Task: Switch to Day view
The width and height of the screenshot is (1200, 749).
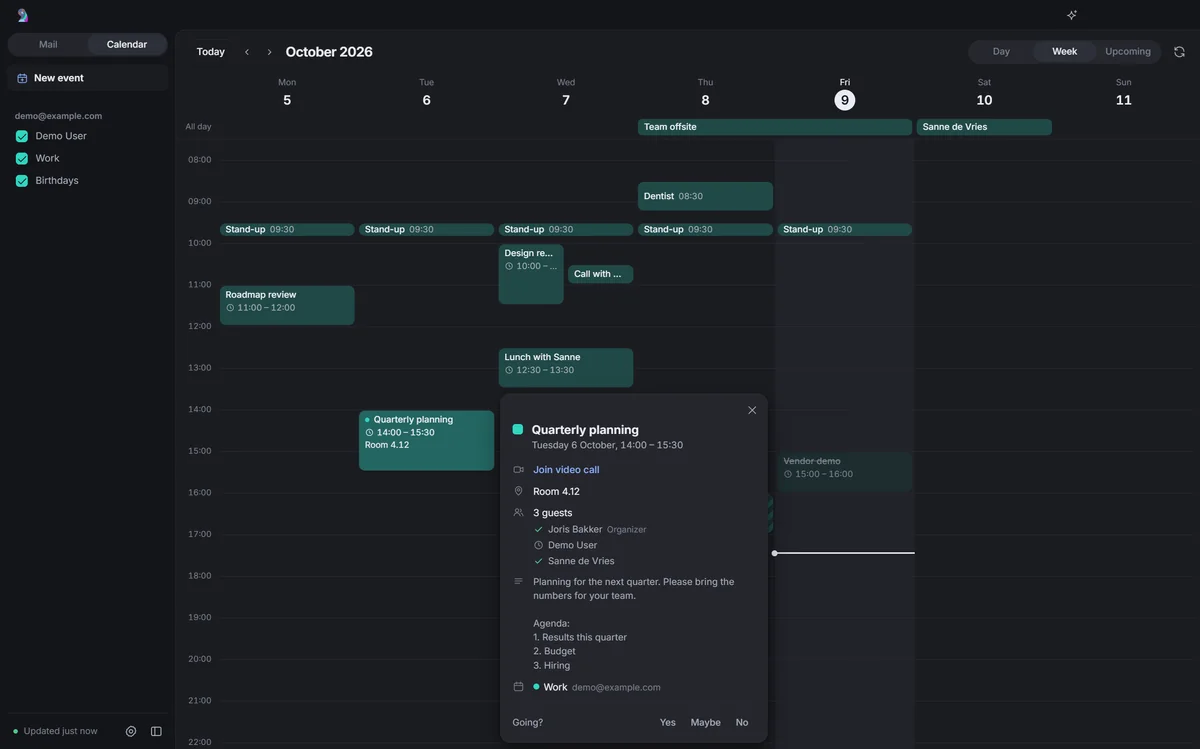Action: click(x=1001, y=52)
